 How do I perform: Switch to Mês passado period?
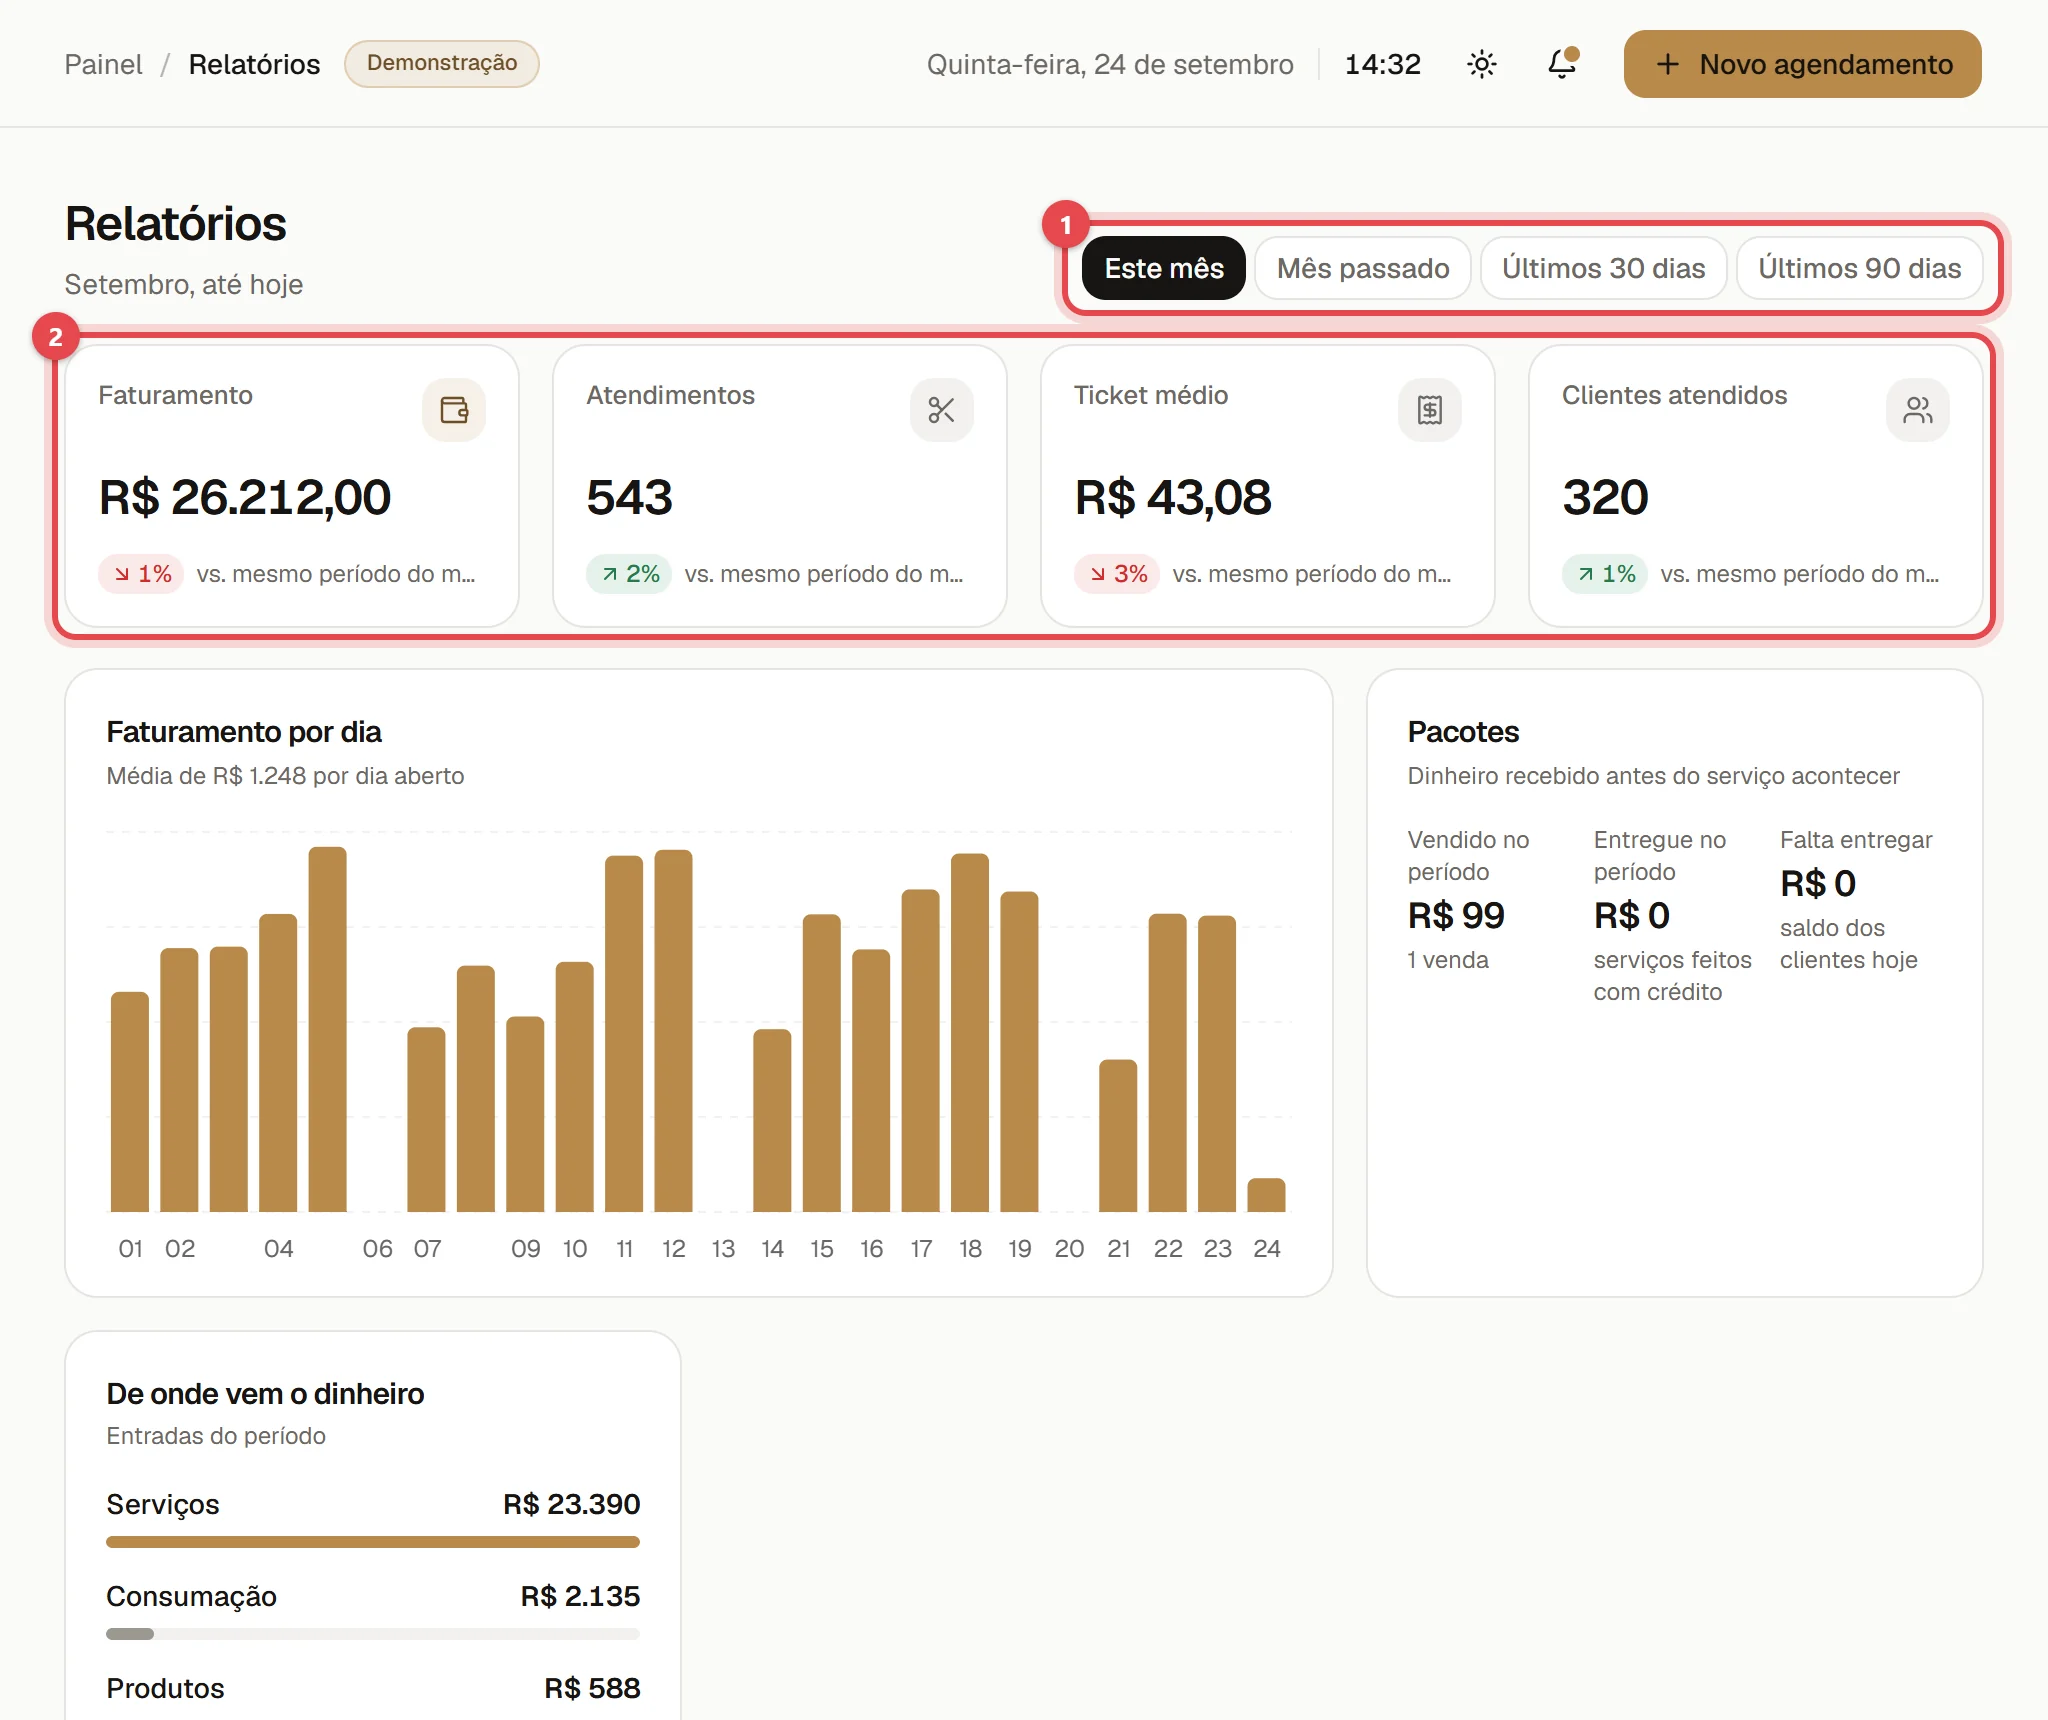coord(1363,268)
